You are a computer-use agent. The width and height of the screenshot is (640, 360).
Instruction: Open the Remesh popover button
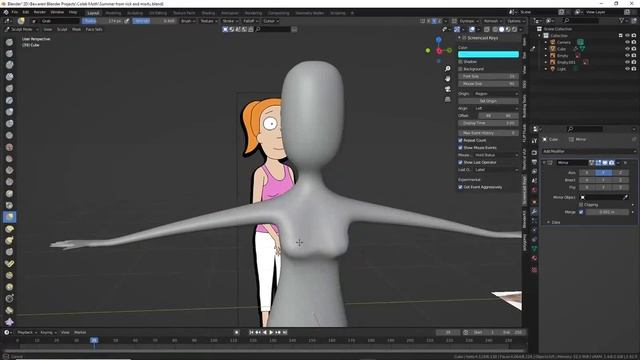coord(493,21)
